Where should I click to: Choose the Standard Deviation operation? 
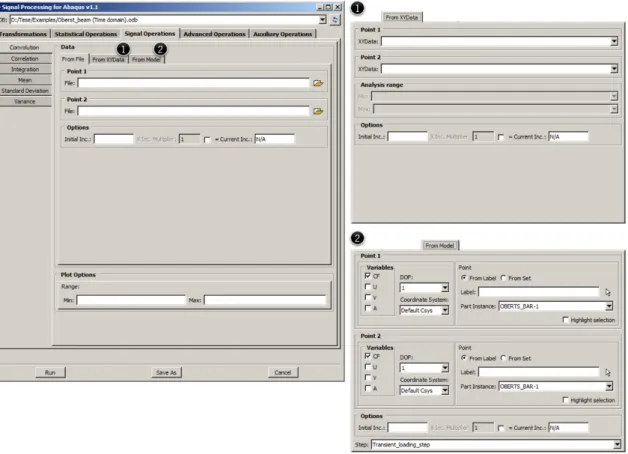[25, 91]
